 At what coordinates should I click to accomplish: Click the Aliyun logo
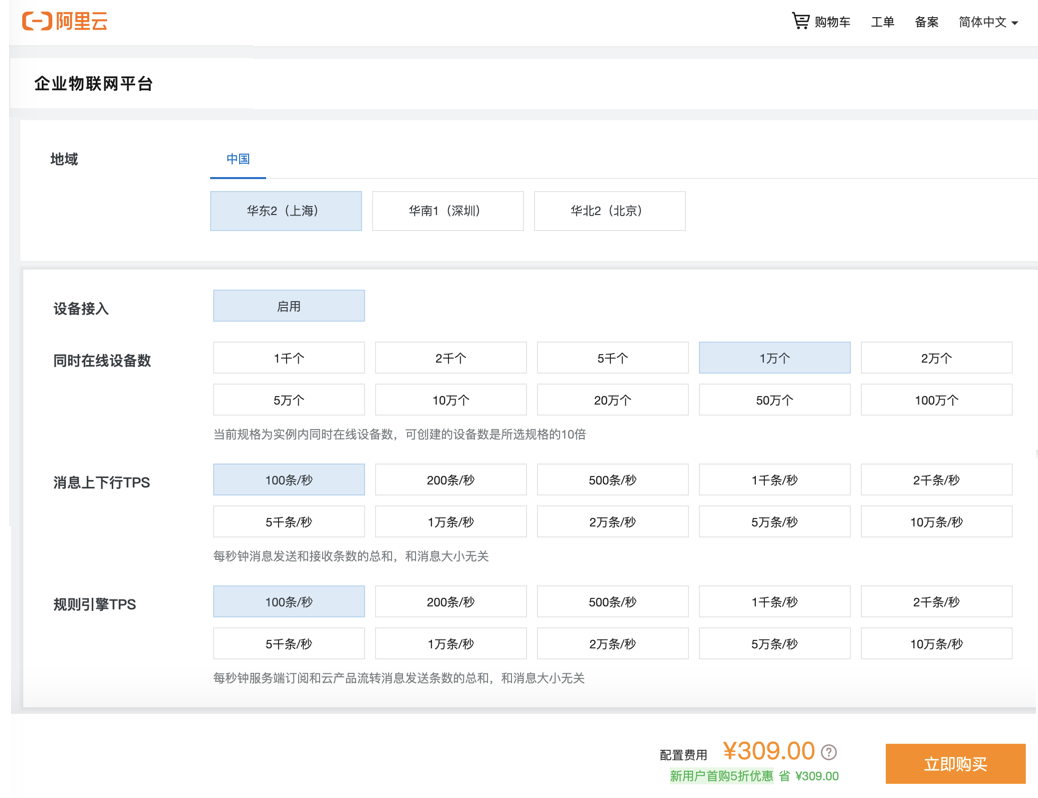[x=64, y=21]
